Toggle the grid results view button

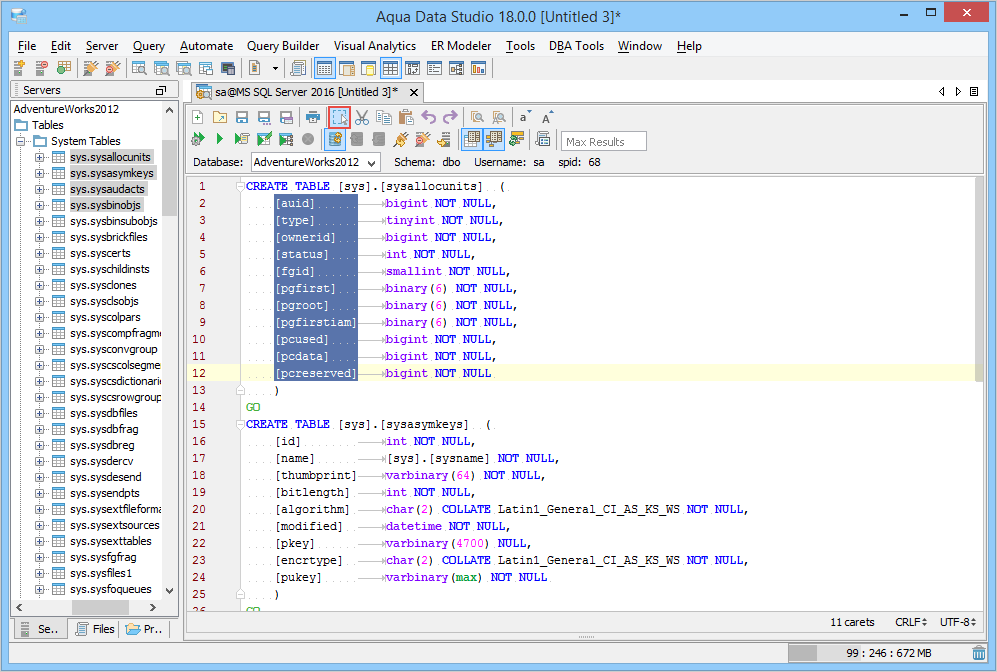(x=472, y=139)
